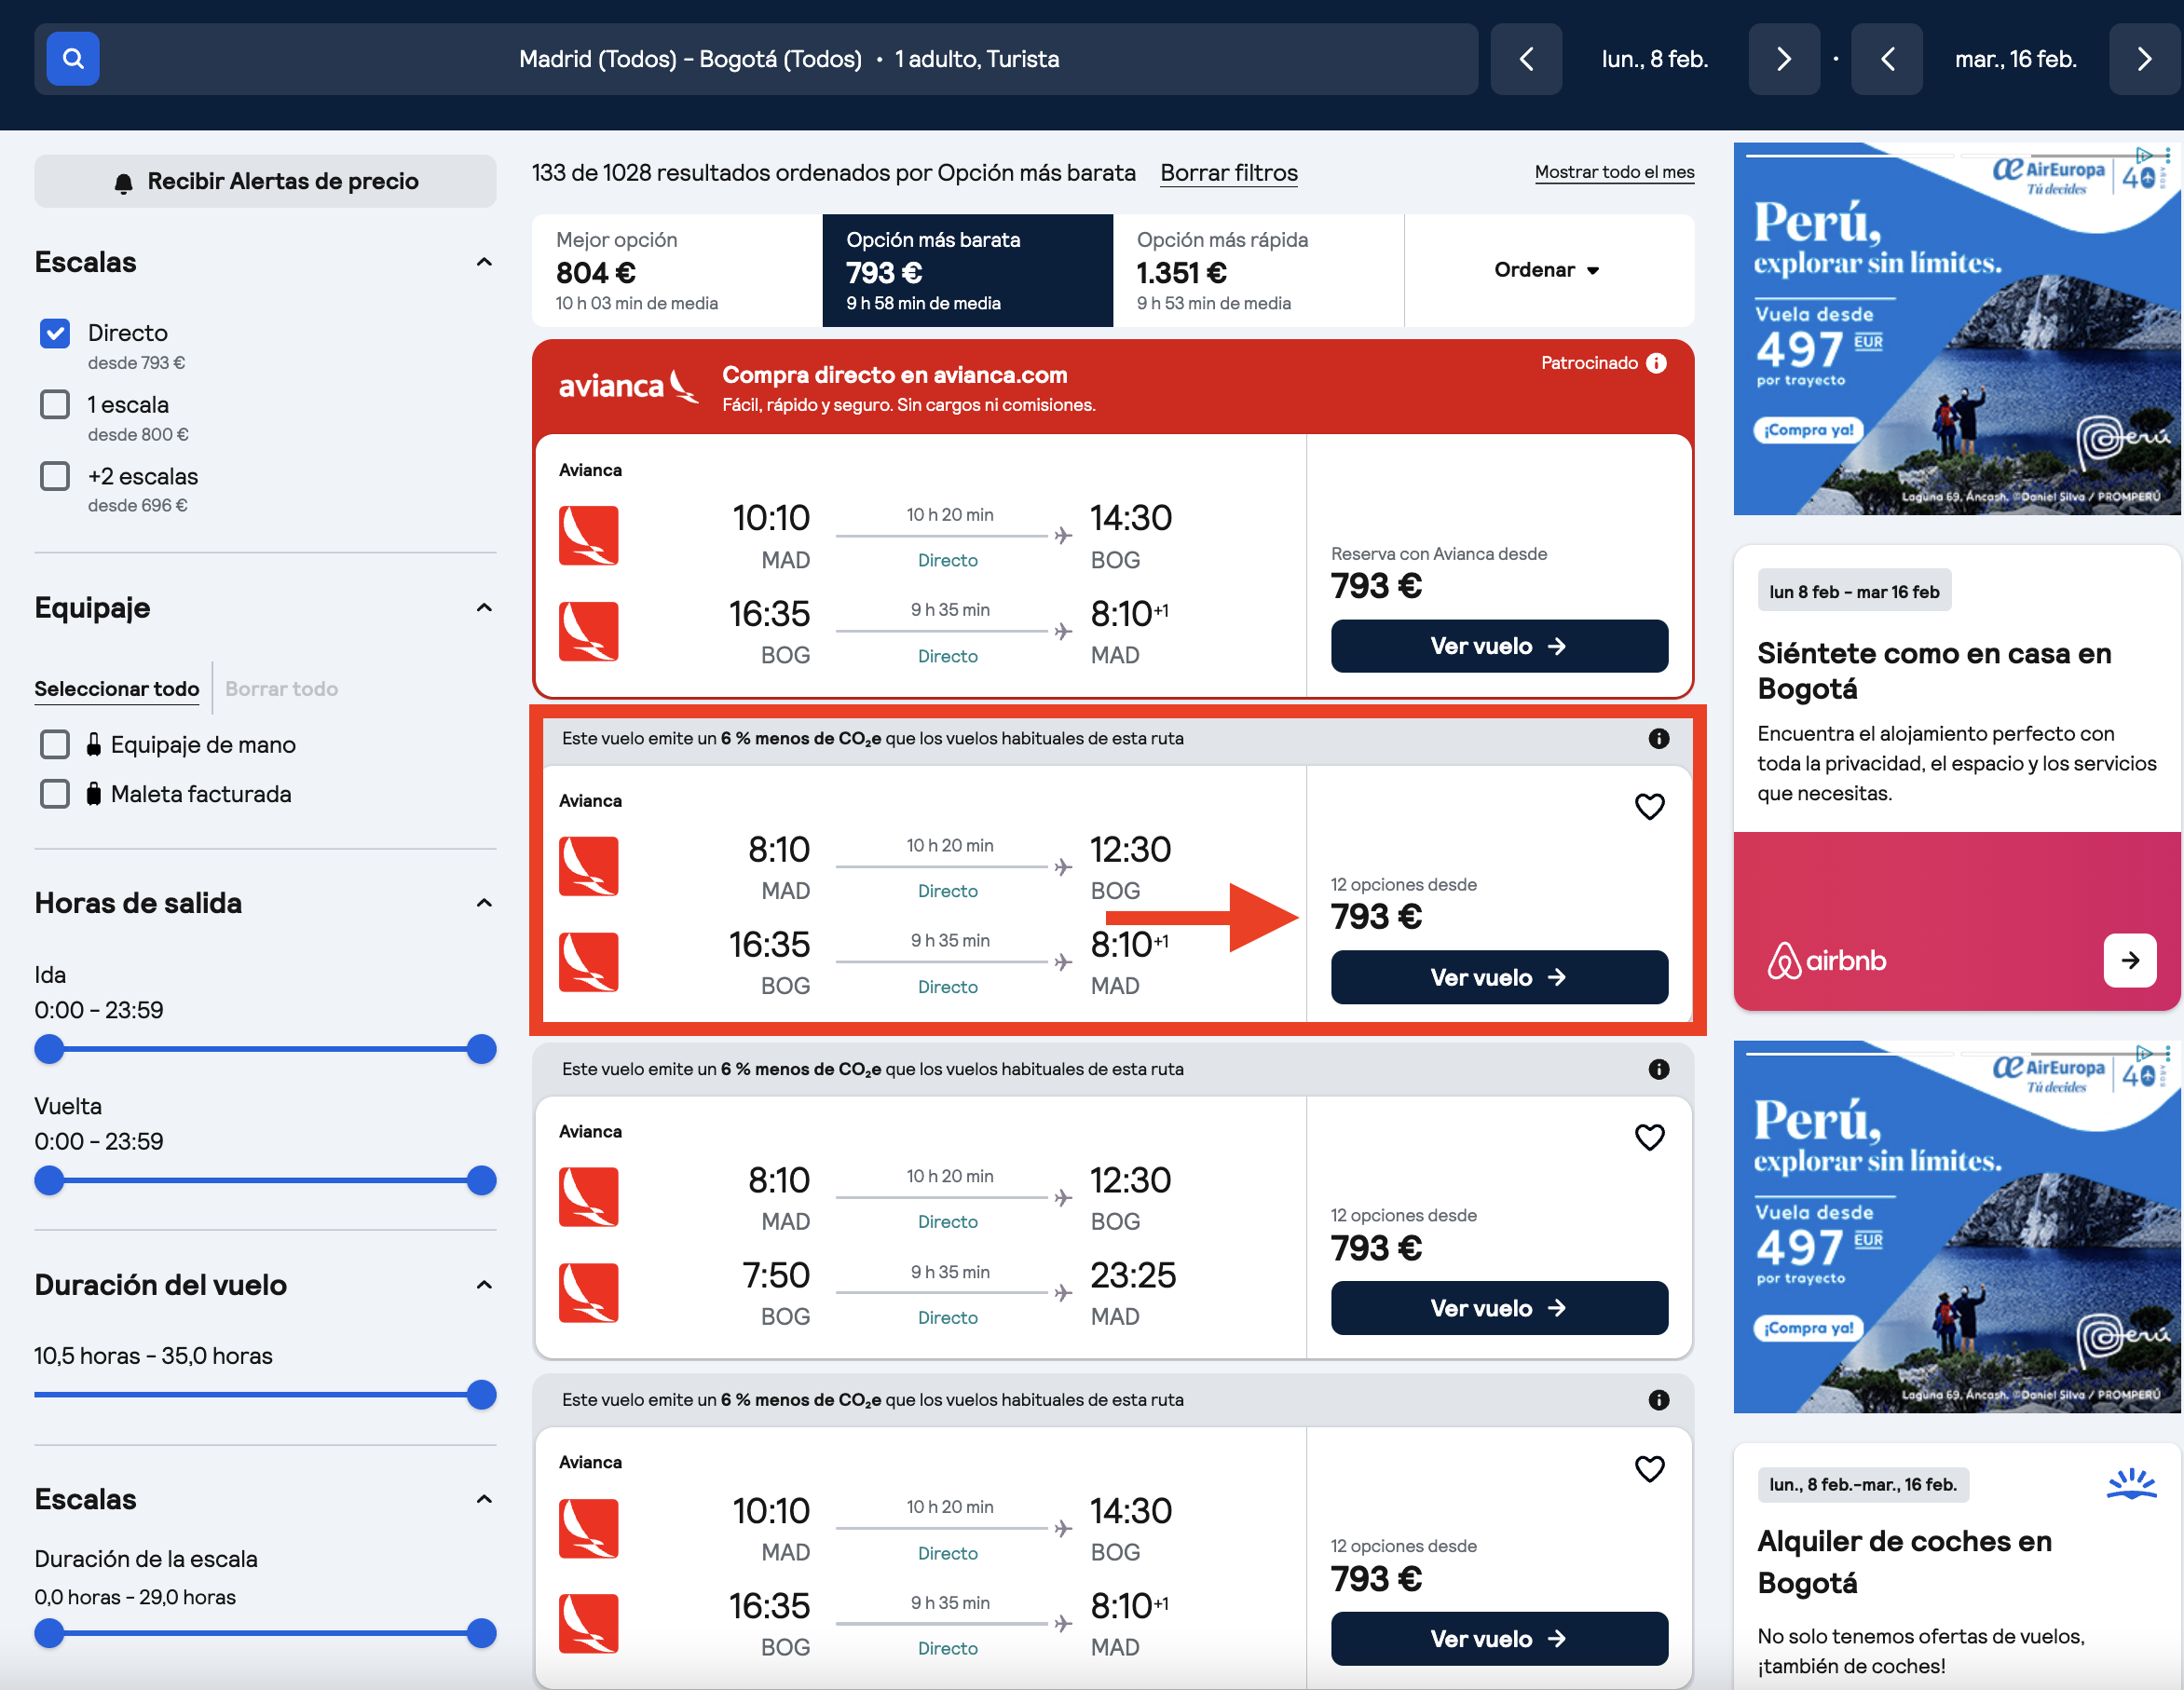Click the bell icon in price alerts

123,183
